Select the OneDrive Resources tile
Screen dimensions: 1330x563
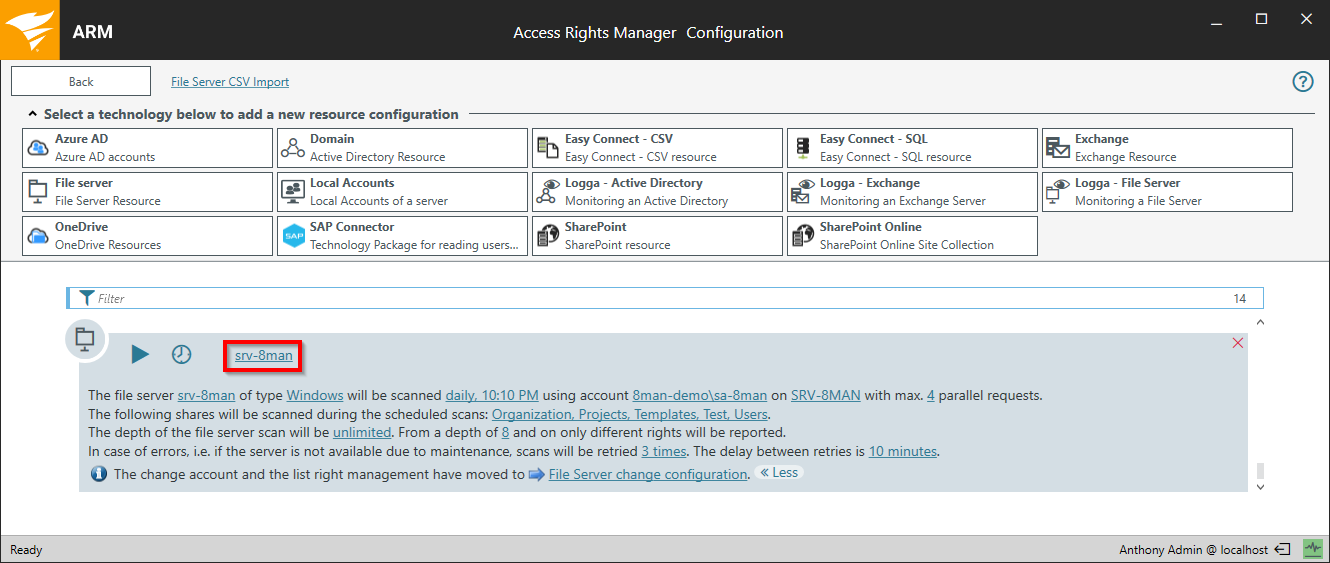pos(147,236)
